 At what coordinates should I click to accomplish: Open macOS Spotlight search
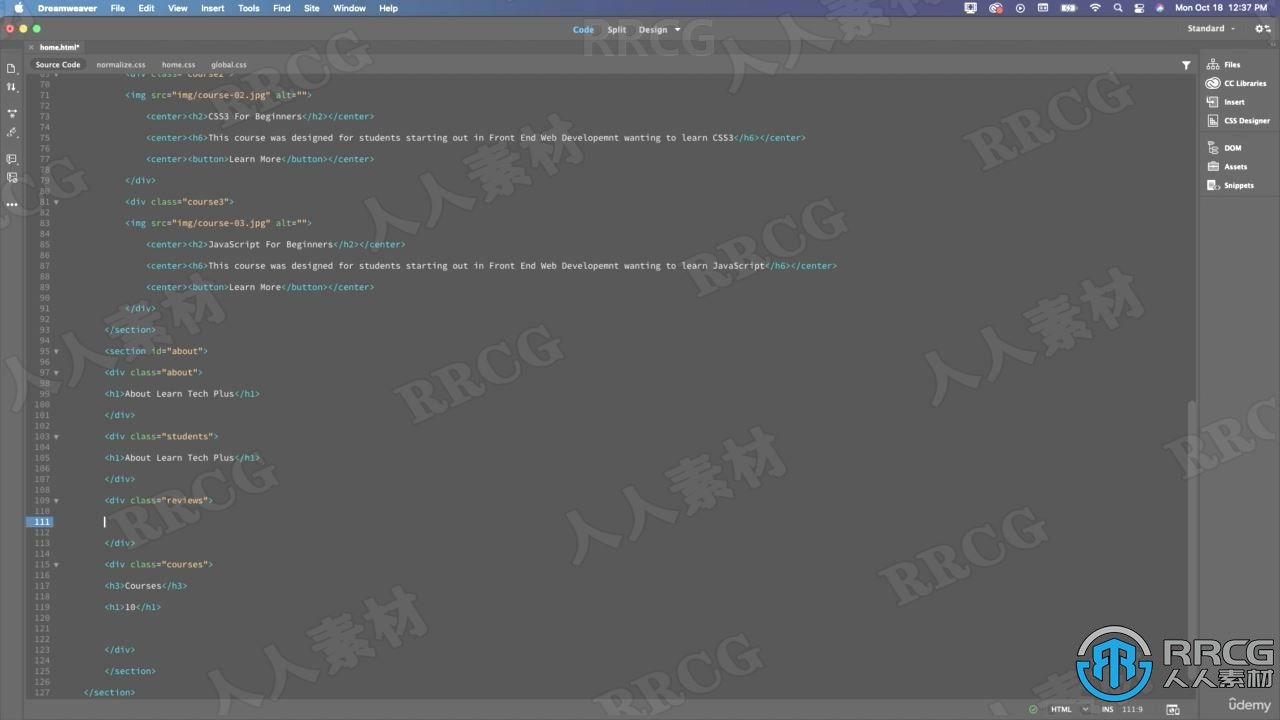[1117, 8]
